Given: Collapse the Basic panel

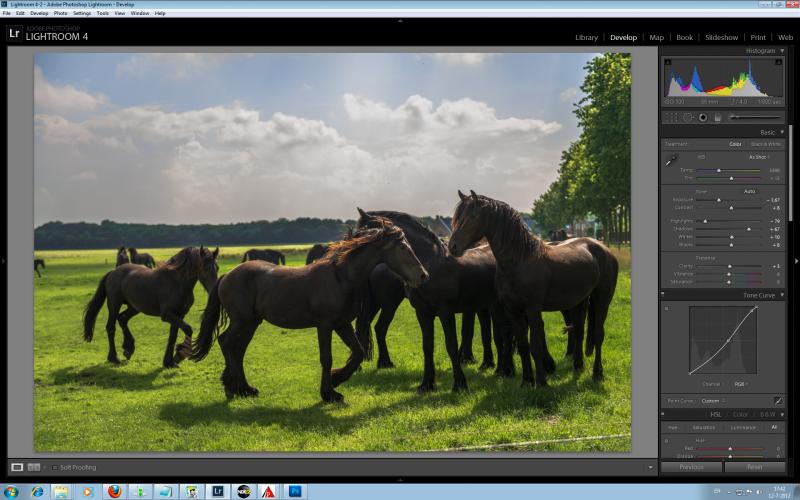Looking at the screenshot, I should [782, 132].
